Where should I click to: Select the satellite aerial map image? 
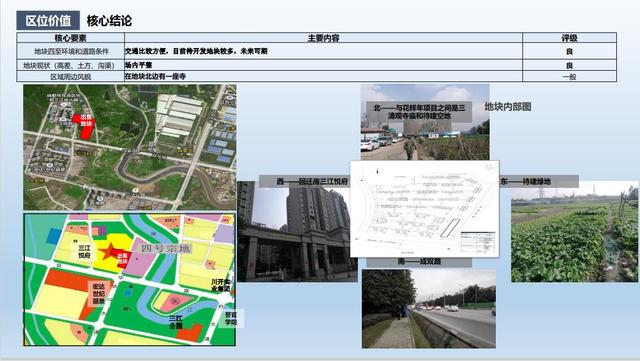pos(130,147)
